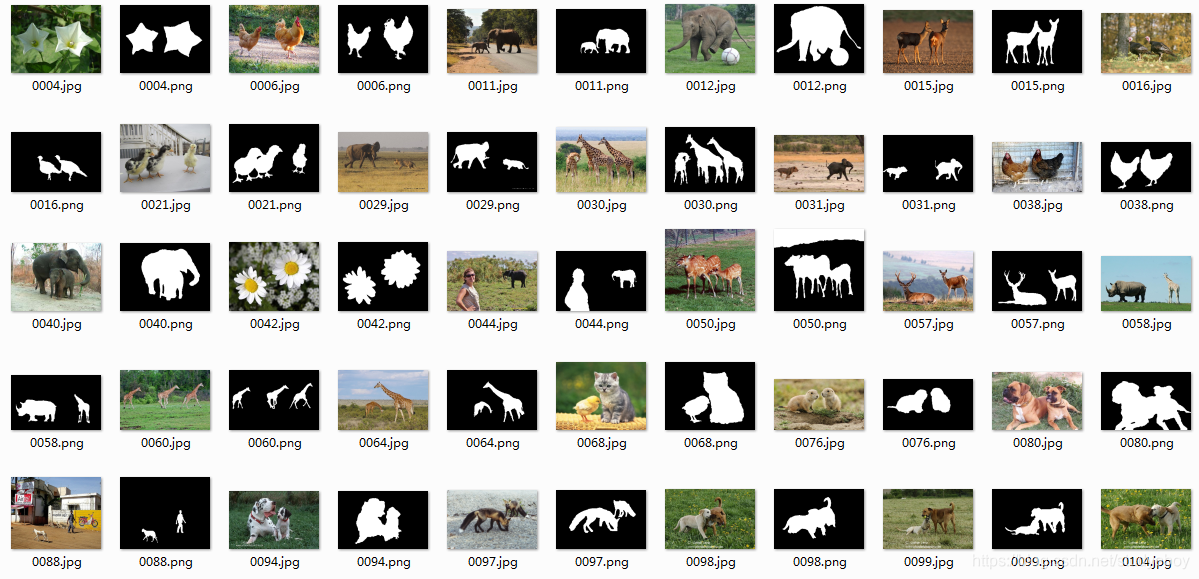Screen dimensions: 1199x579
Task: Select the 0004.jpg flower thumbnail
Action: pos(56,39)
